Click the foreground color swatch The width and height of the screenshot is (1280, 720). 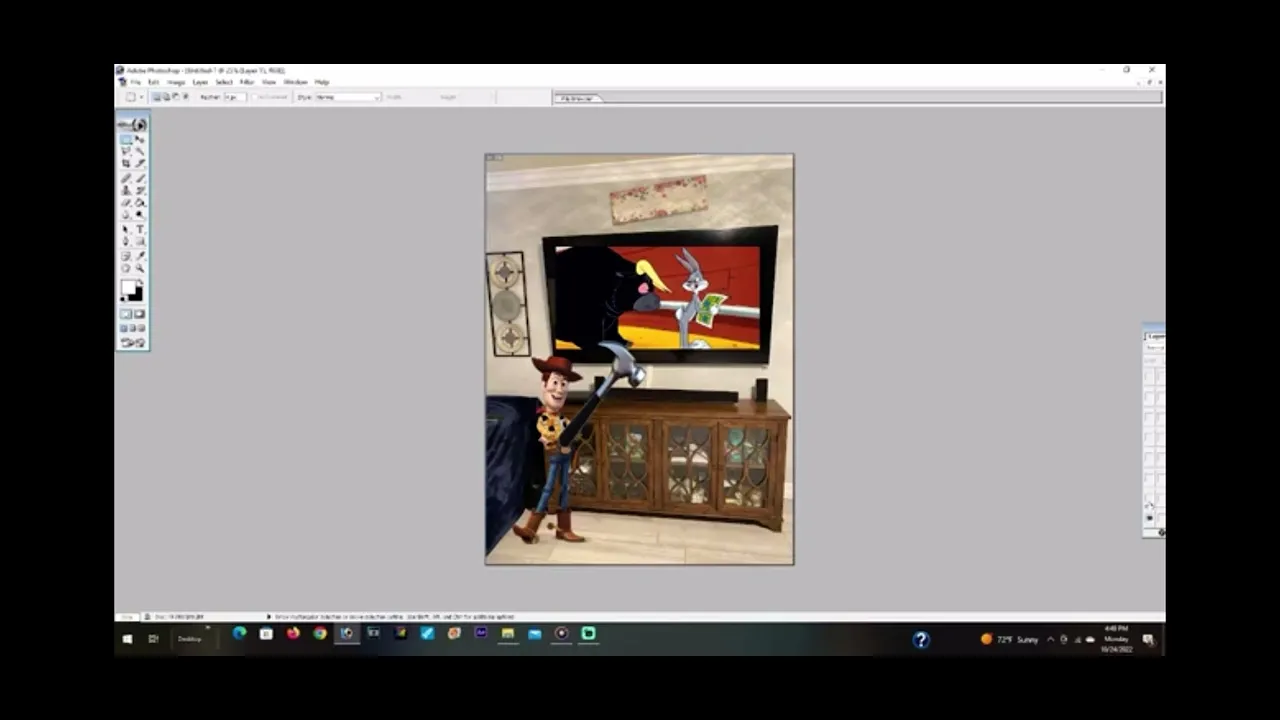click(x=127, y=287)
